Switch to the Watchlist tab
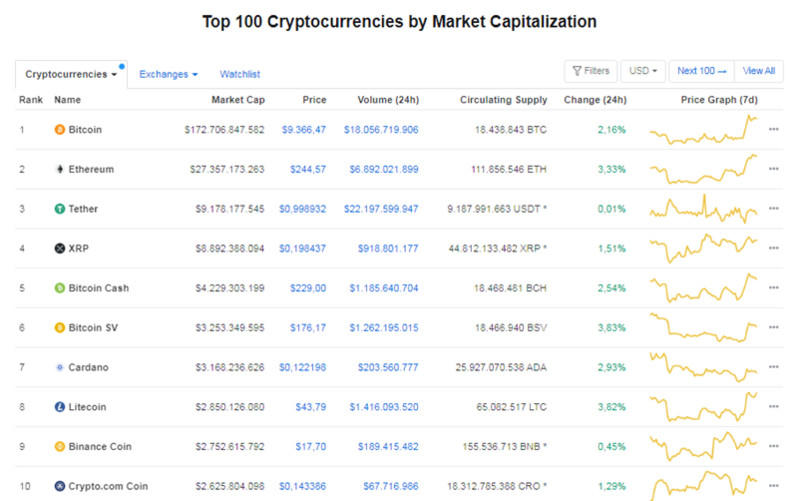This screenshot has height=501, width=798. pyautogui.click(x=240, y=74)
